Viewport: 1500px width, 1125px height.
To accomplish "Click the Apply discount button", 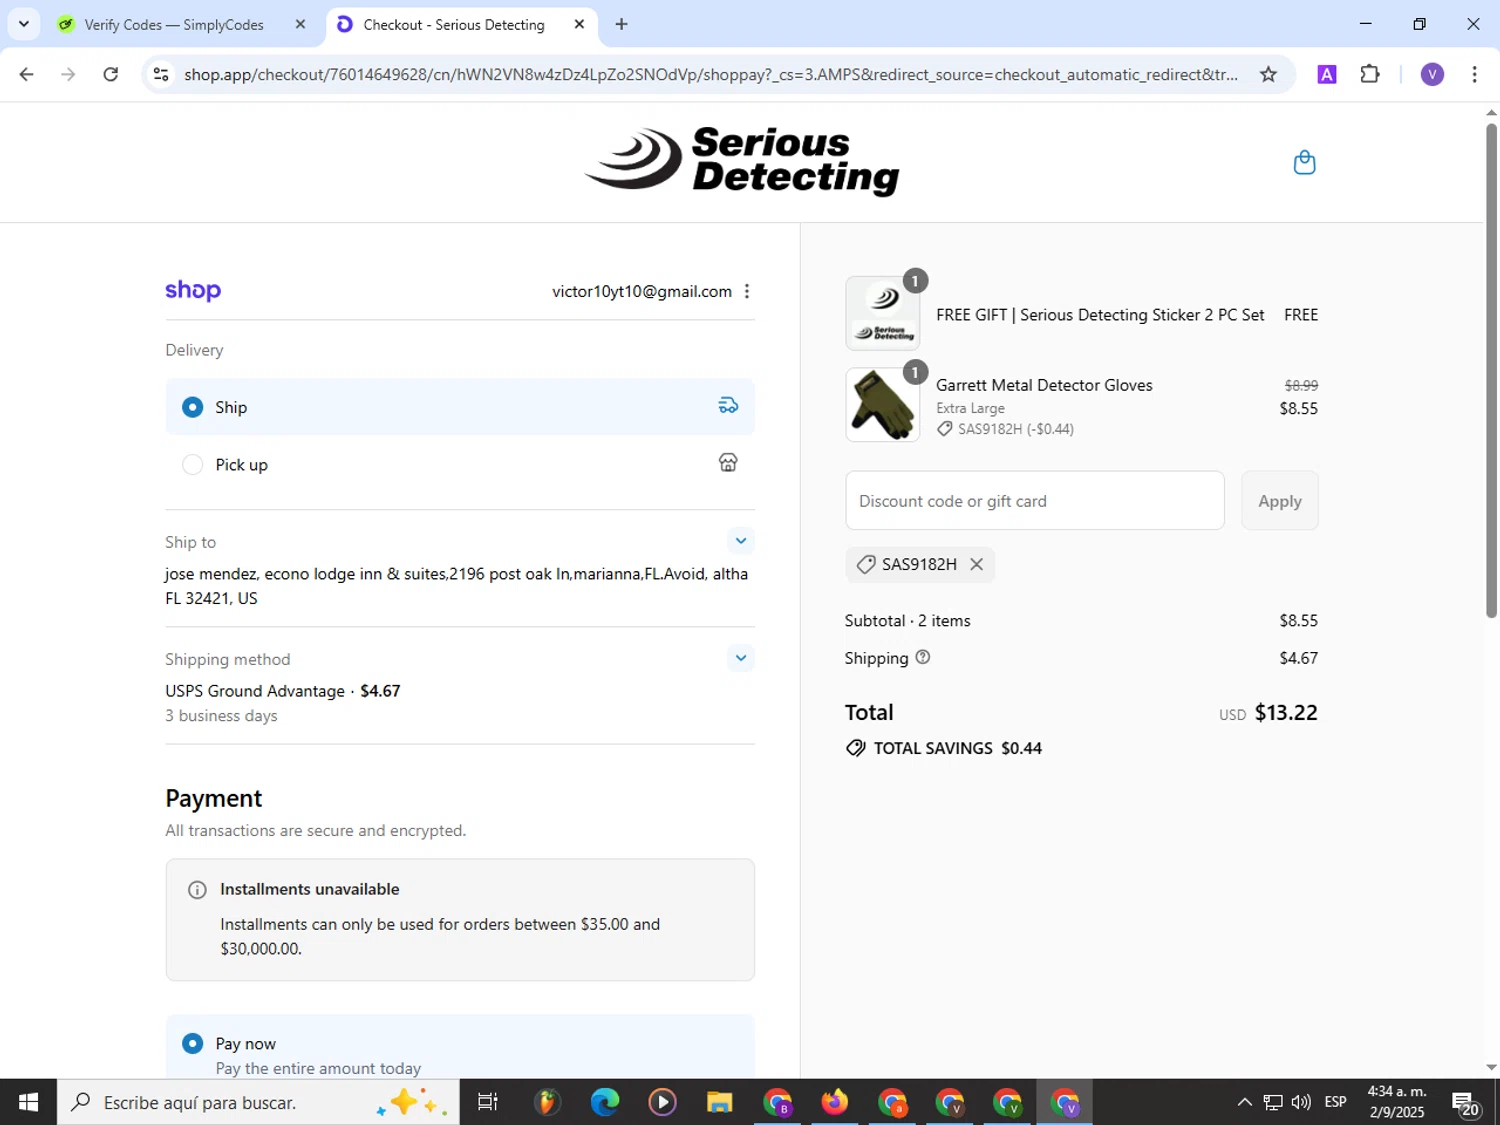I will tap(1280, 501).
